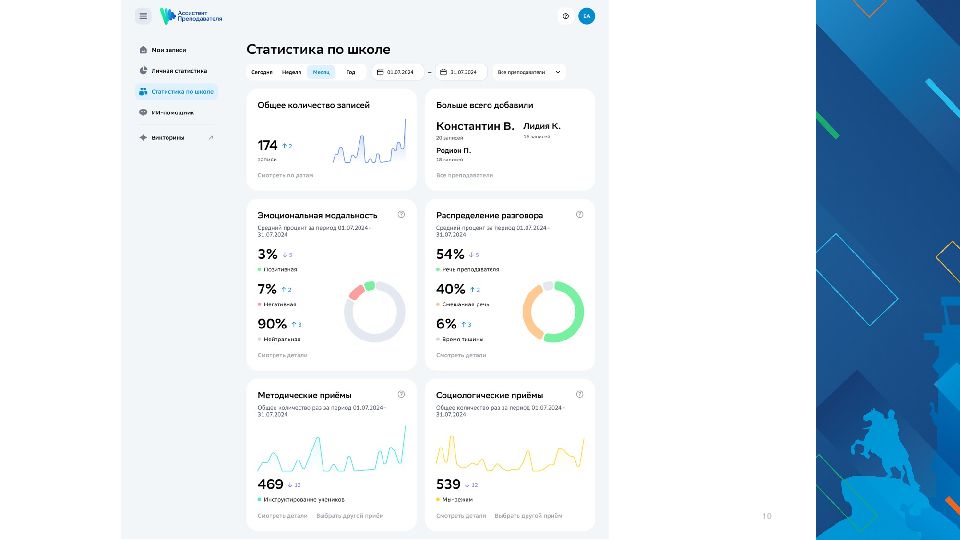
Task: Click the help icon on Эмоциональная модальность card
Action: click(x=401, y=214)
